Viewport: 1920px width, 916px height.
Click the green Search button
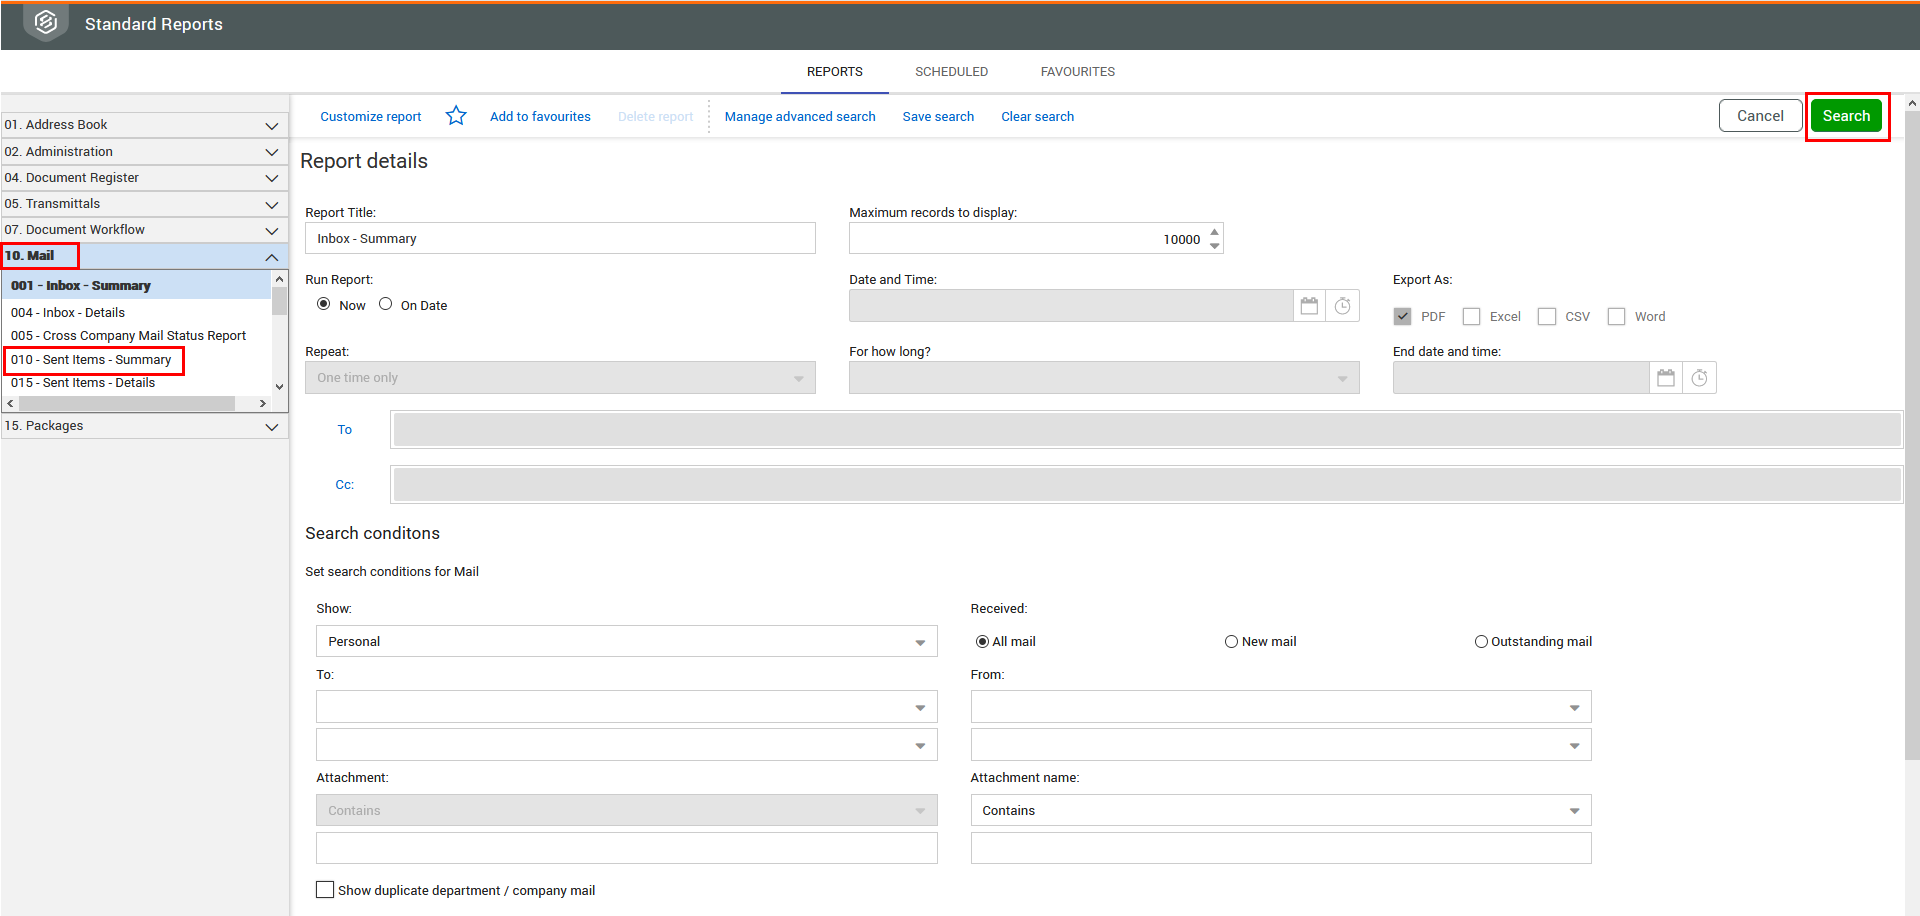click(1846, 116)
